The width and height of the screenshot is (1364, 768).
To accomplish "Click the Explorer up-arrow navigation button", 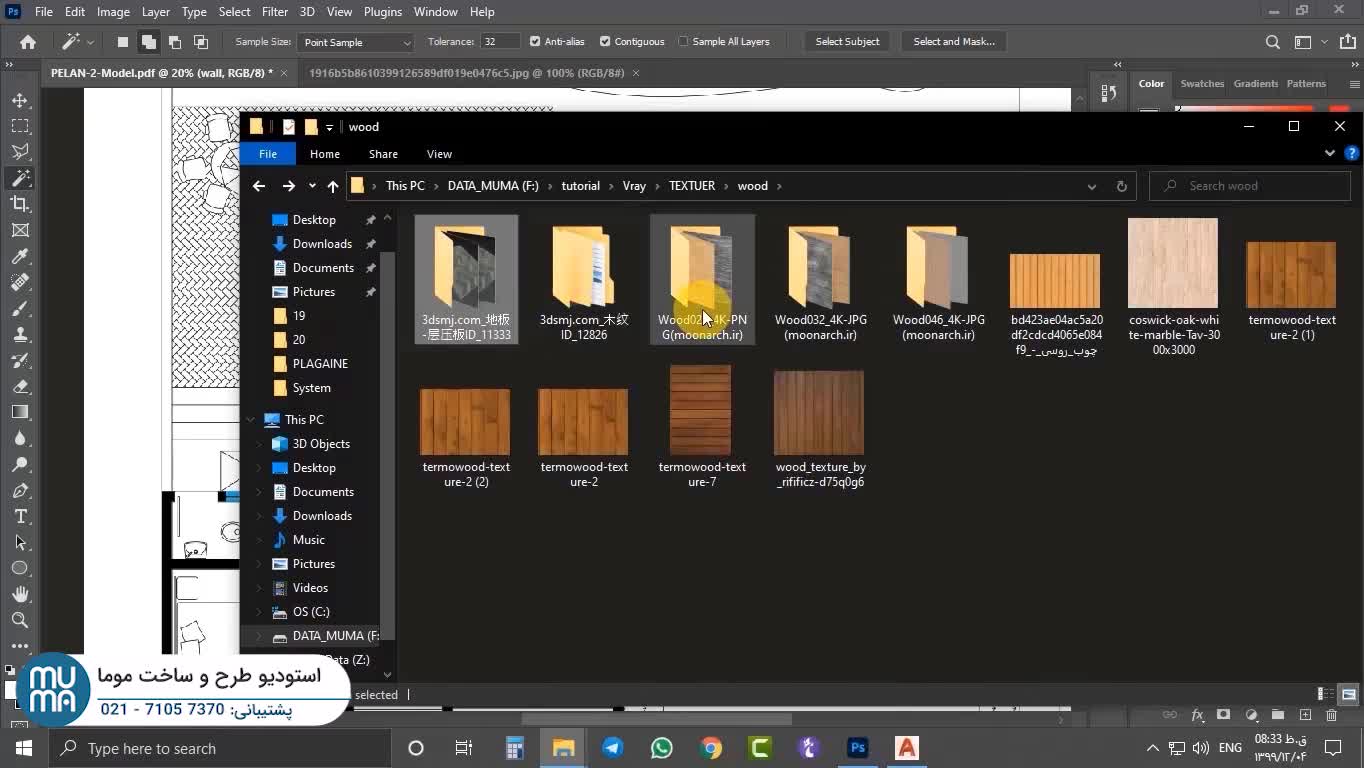I will (x=333, y=186).
